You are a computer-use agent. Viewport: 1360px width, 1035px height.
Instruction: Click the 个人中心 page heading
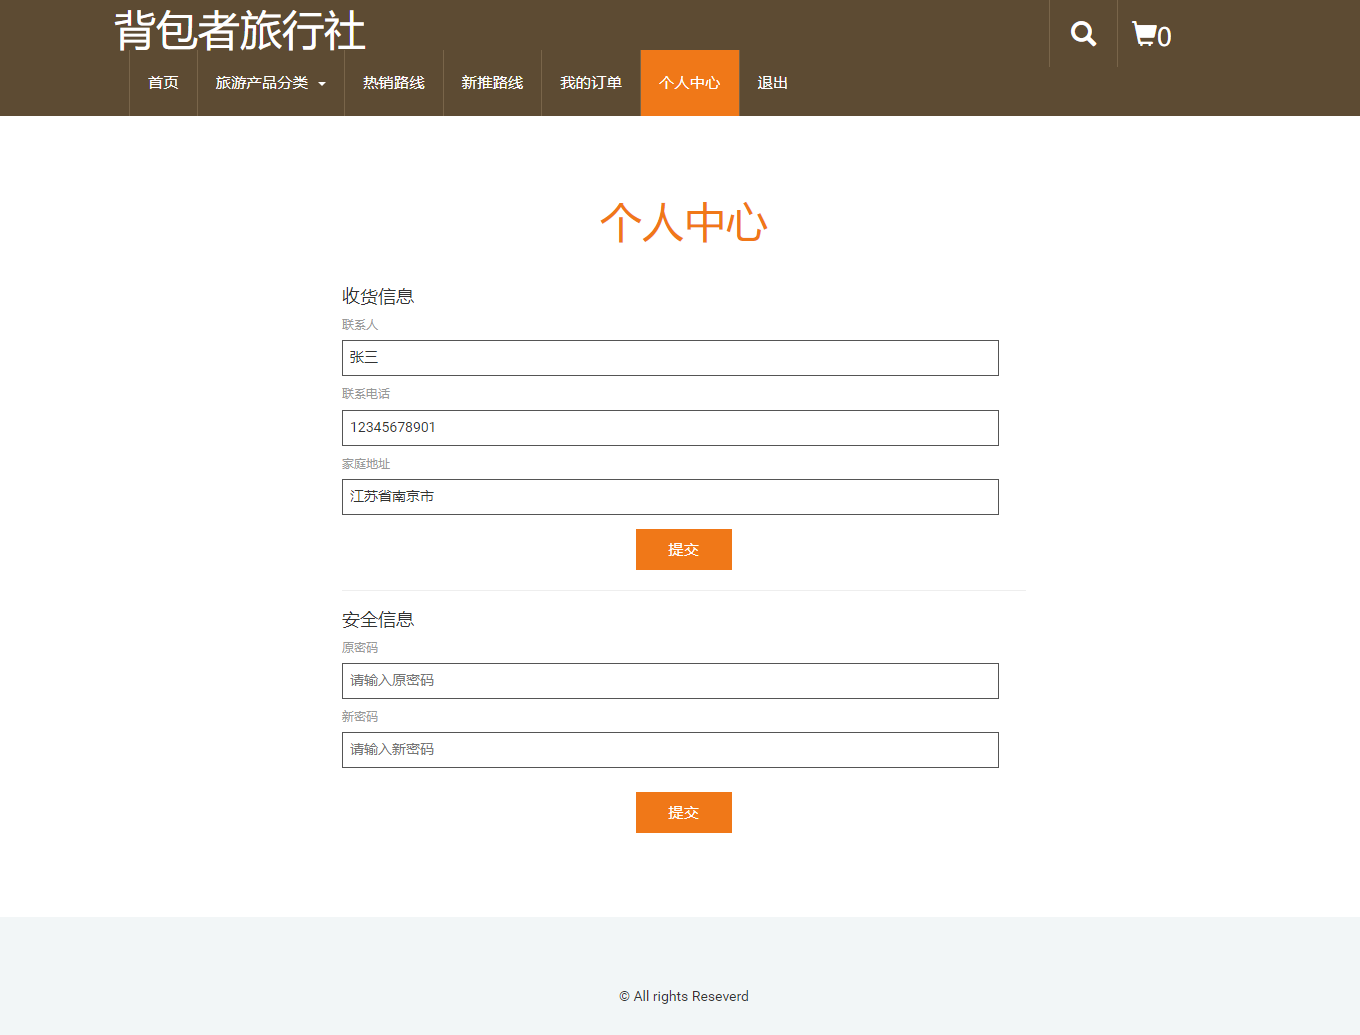683,222
